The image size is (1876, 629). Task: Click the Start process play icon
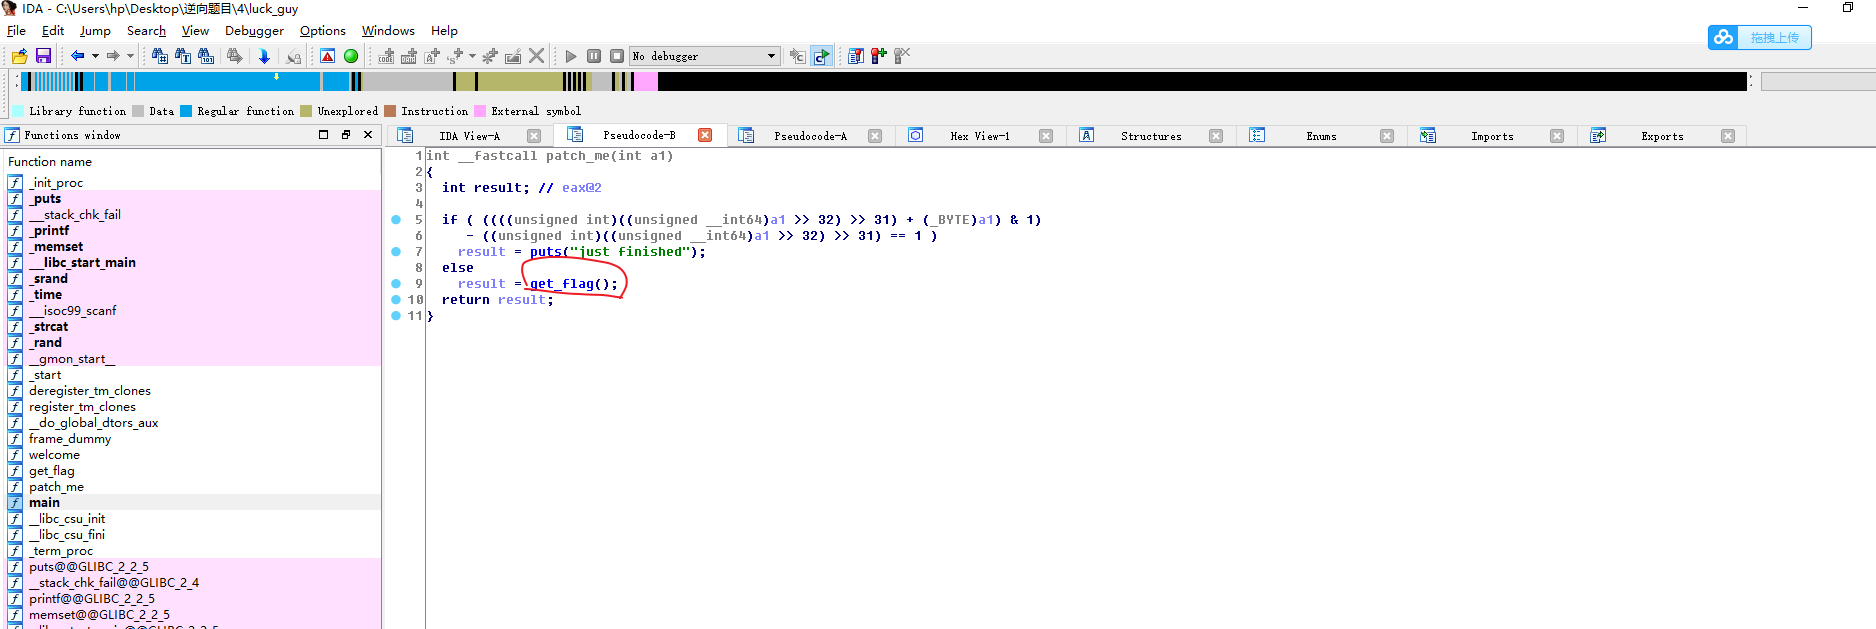coord(571,56)
